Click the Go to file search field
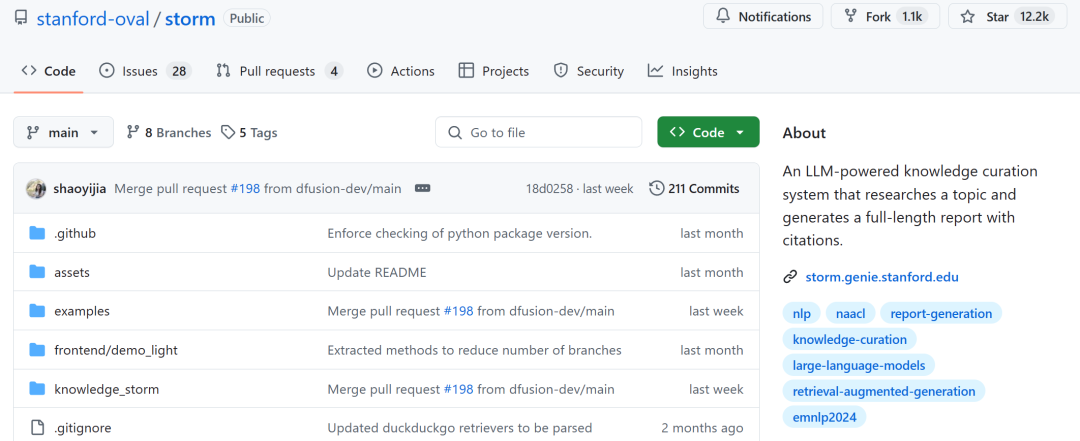Image resolution: width=1080 pixels, height=441 pixels. (538, 132)
